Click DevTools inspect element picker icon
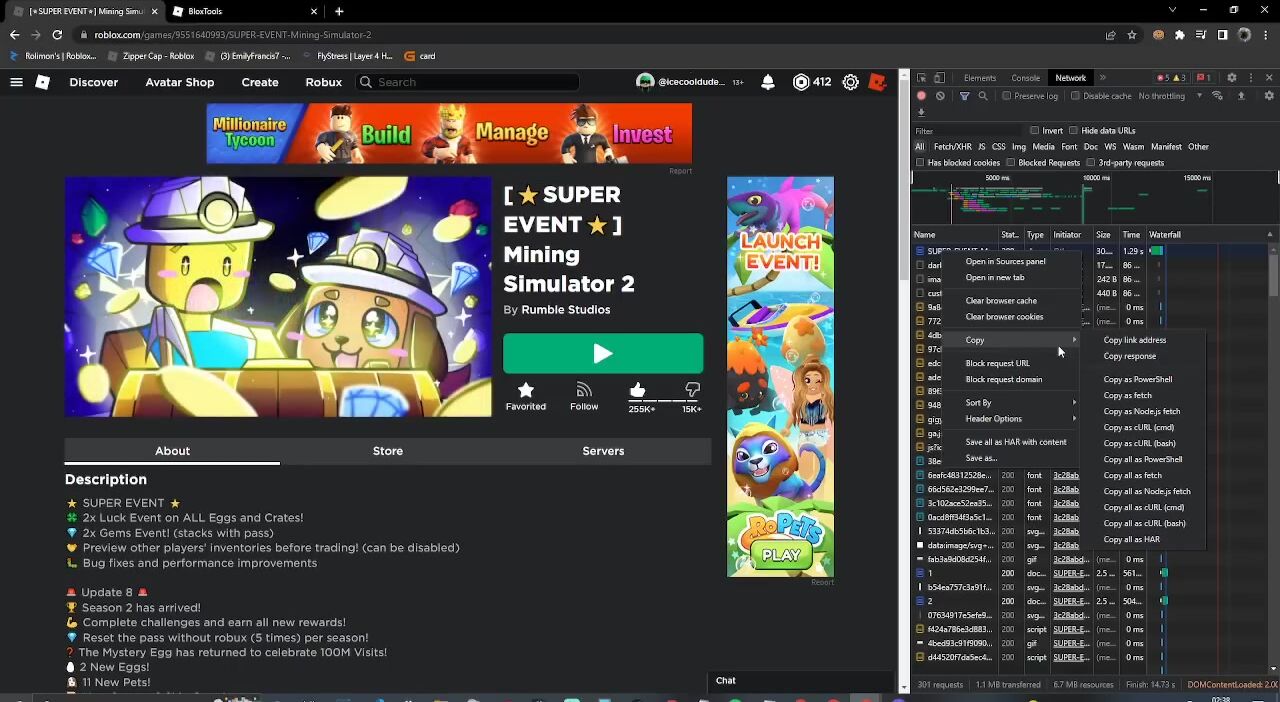The image size is (1280, 702). (922, 77)
